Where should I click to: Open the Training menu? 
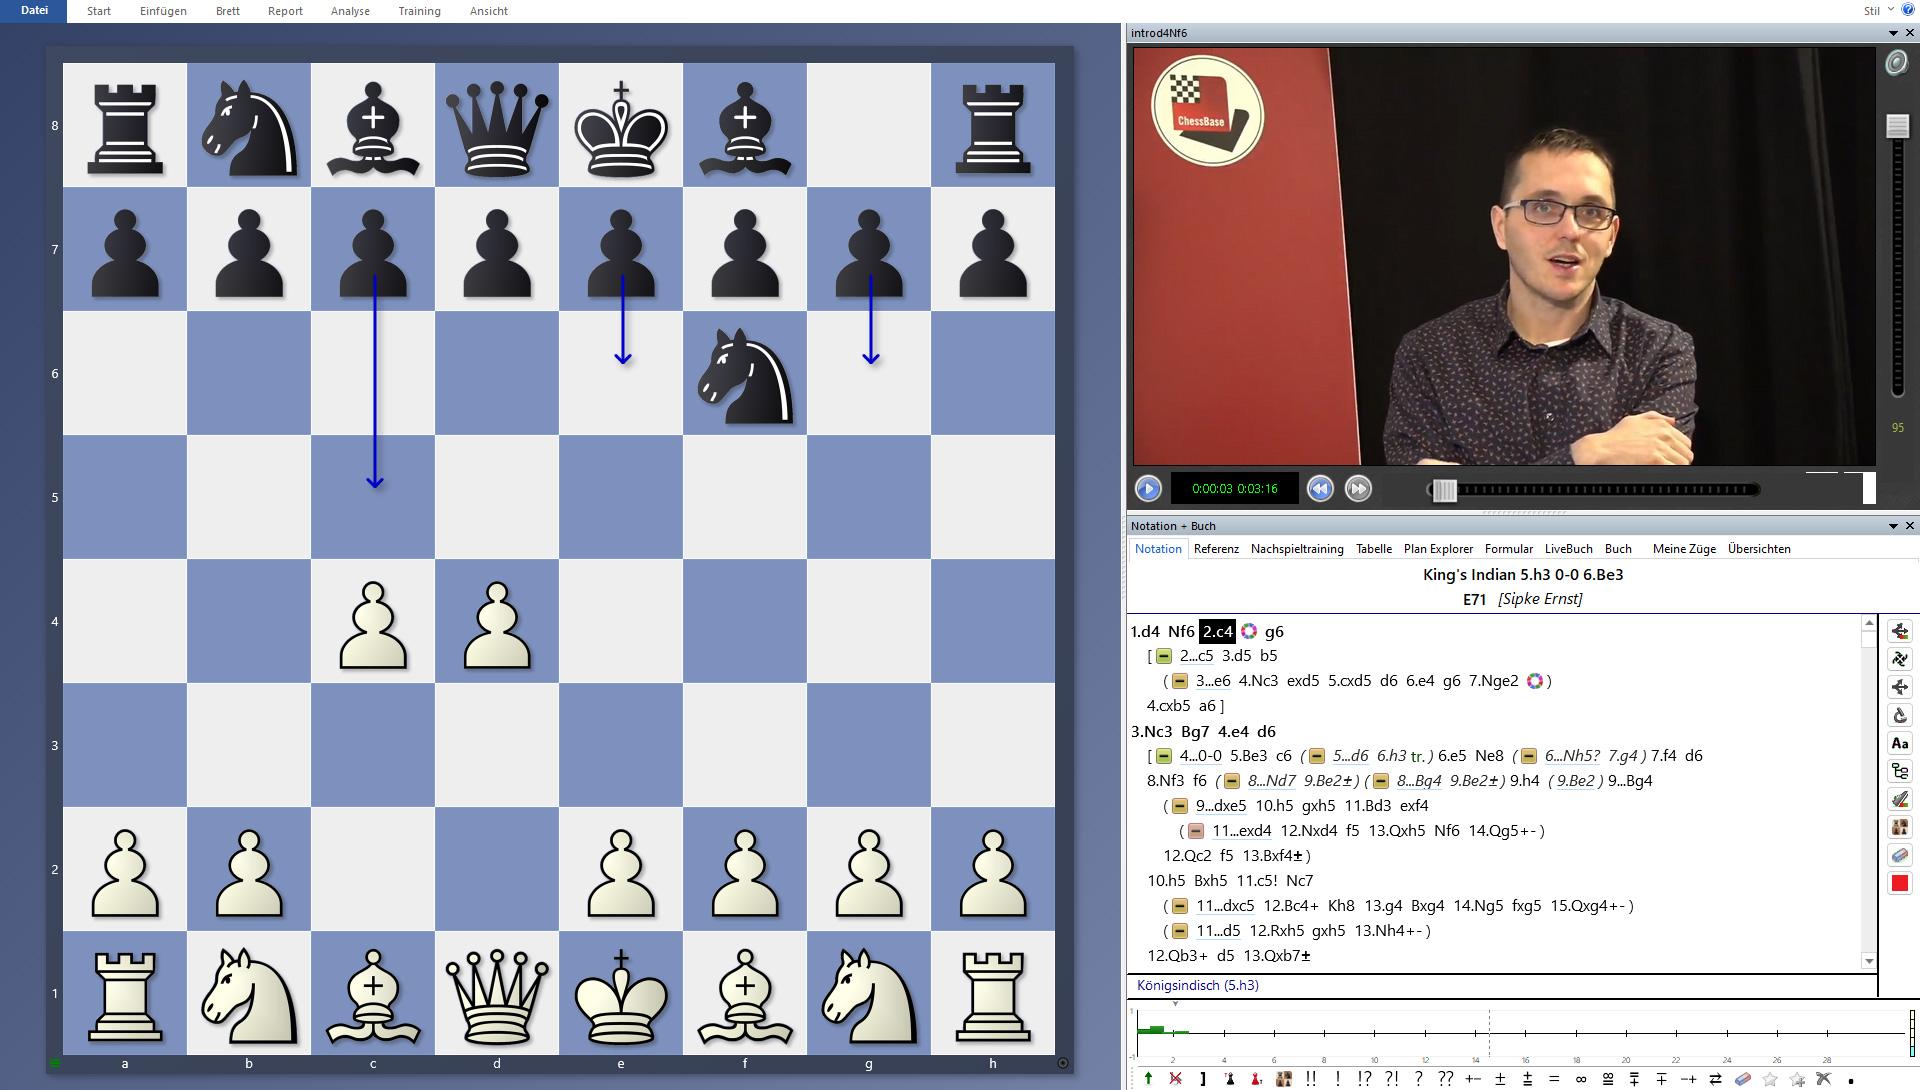tap(419, 11)
